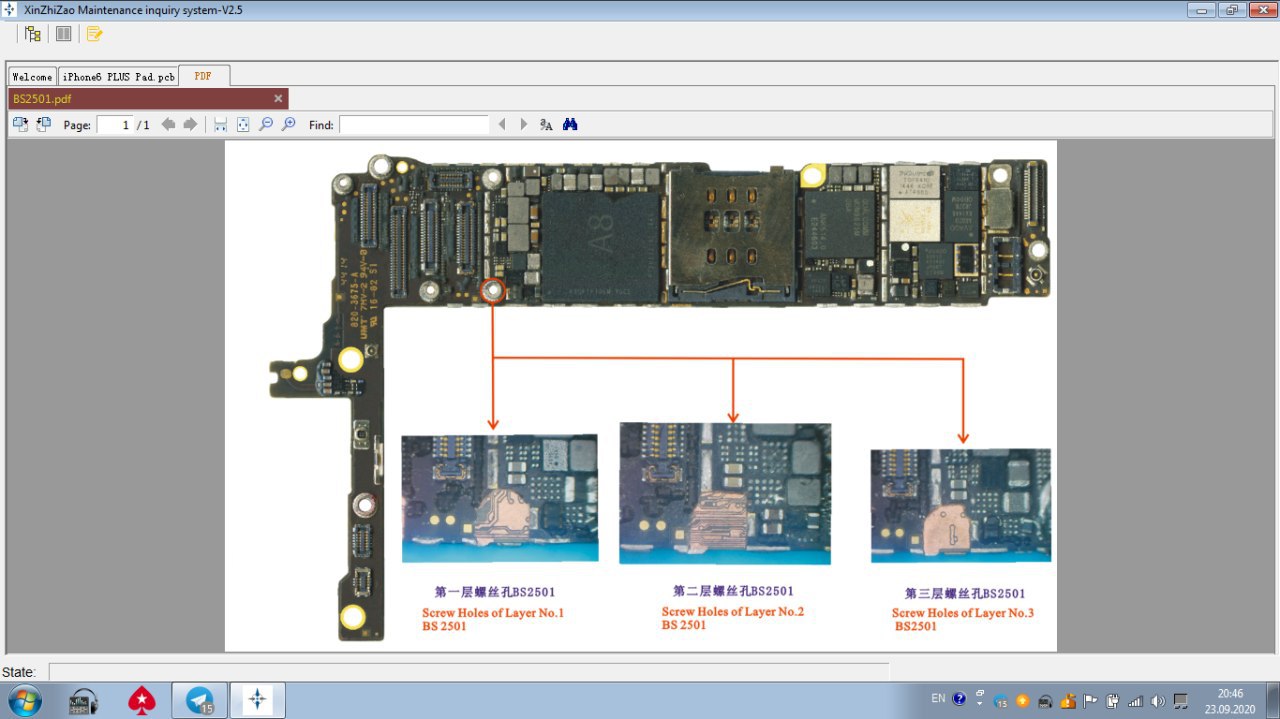Restore down the XinZhiZao window
The image size is (1280, 719).
[1231, 10]
